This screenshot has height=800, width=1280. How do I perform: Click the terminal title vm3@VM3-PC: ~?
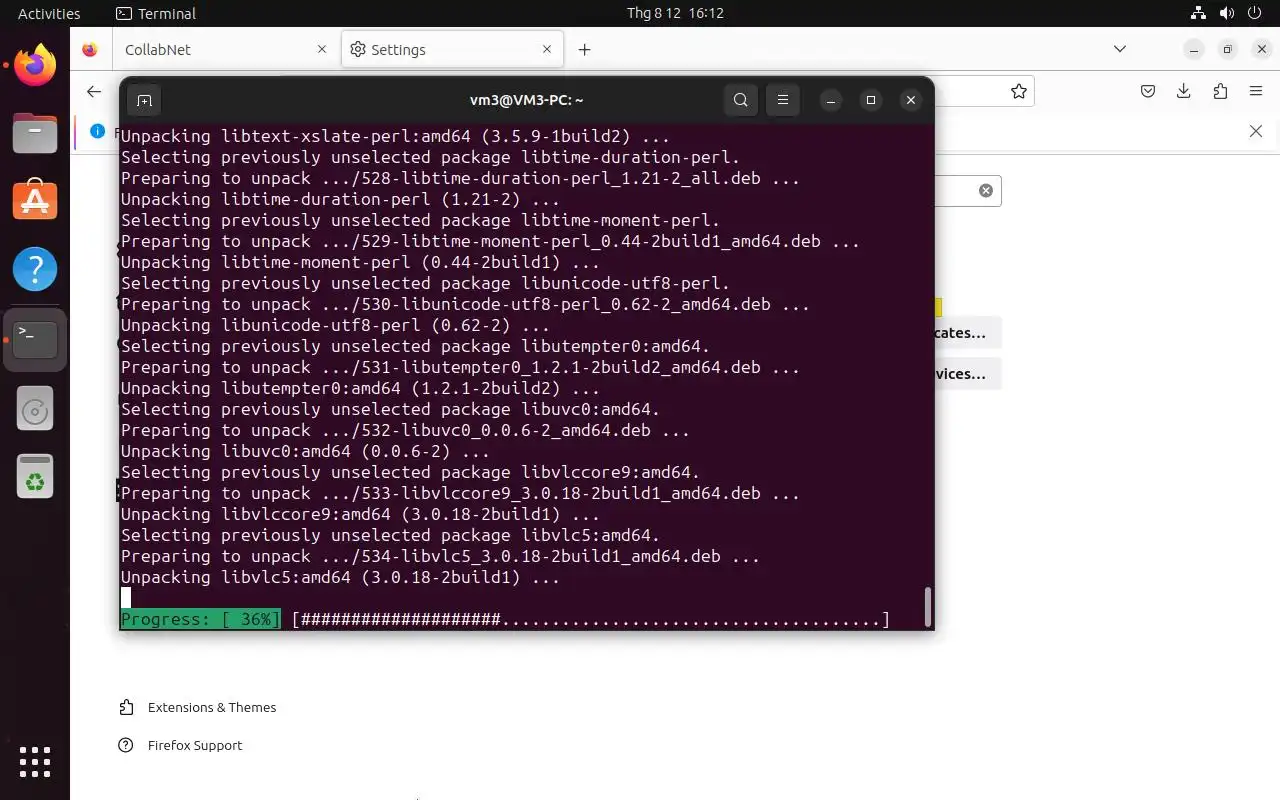pos(526,100)
